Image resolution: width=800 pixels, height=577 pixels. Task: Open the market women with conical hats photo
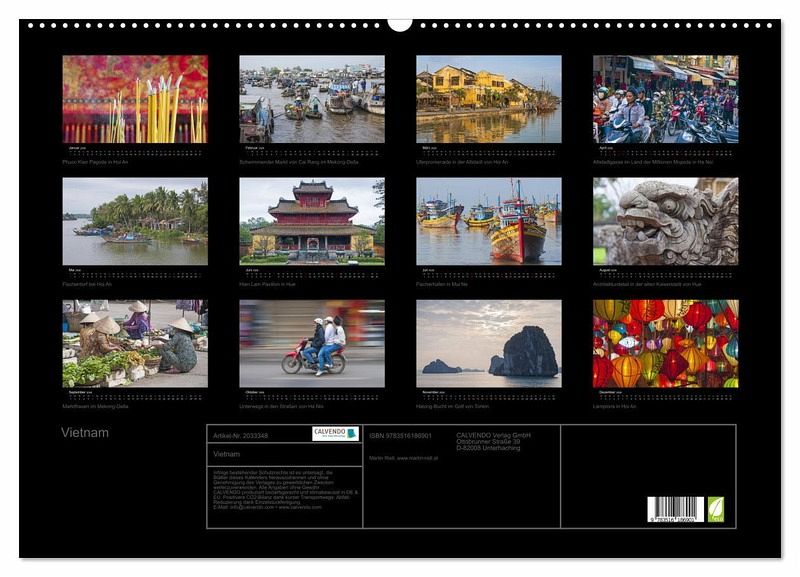coord(135,343)
